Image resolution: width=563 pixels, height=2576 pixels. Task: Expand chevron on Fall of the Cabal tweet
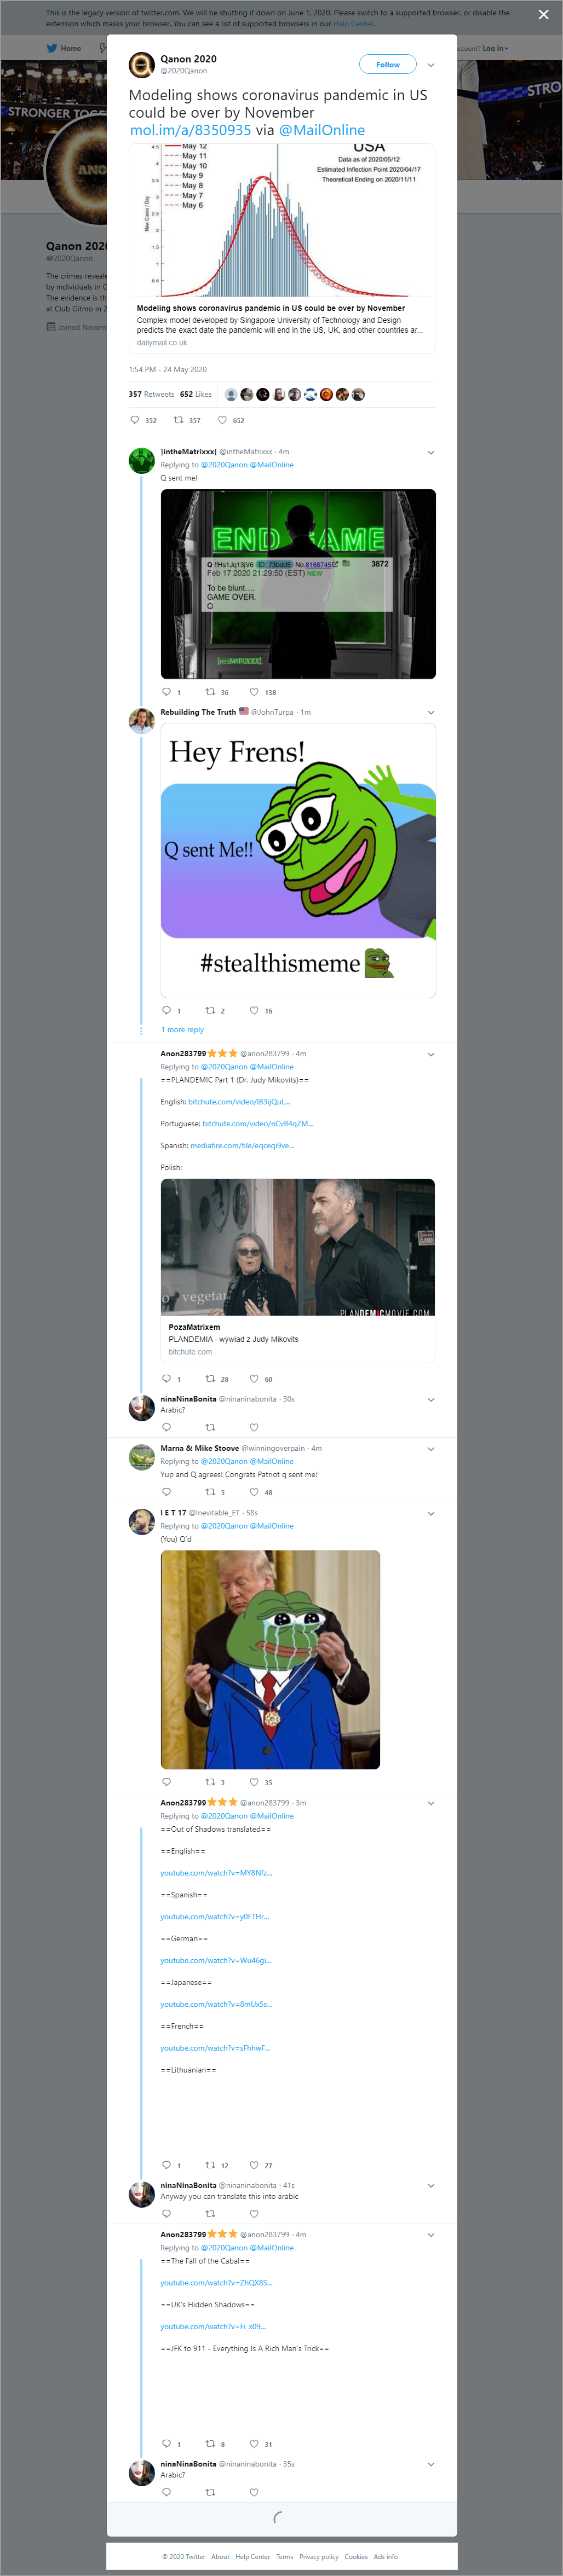[x=431, y=2235]
